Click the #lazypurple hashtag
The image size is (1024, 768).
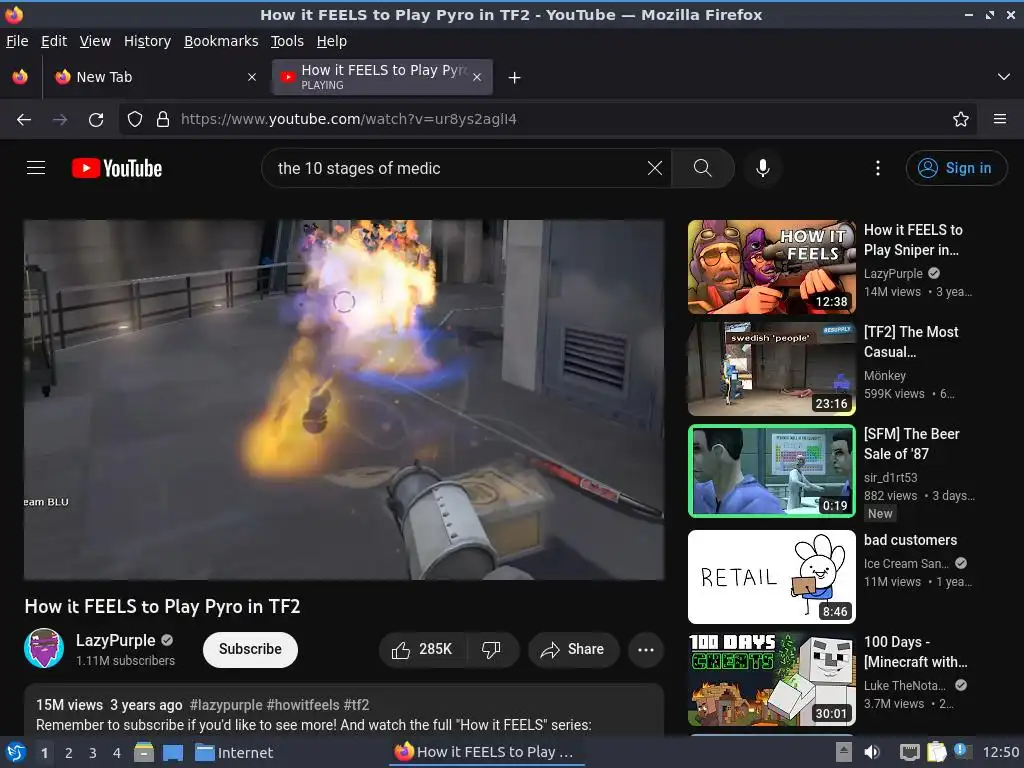(226, 705)
